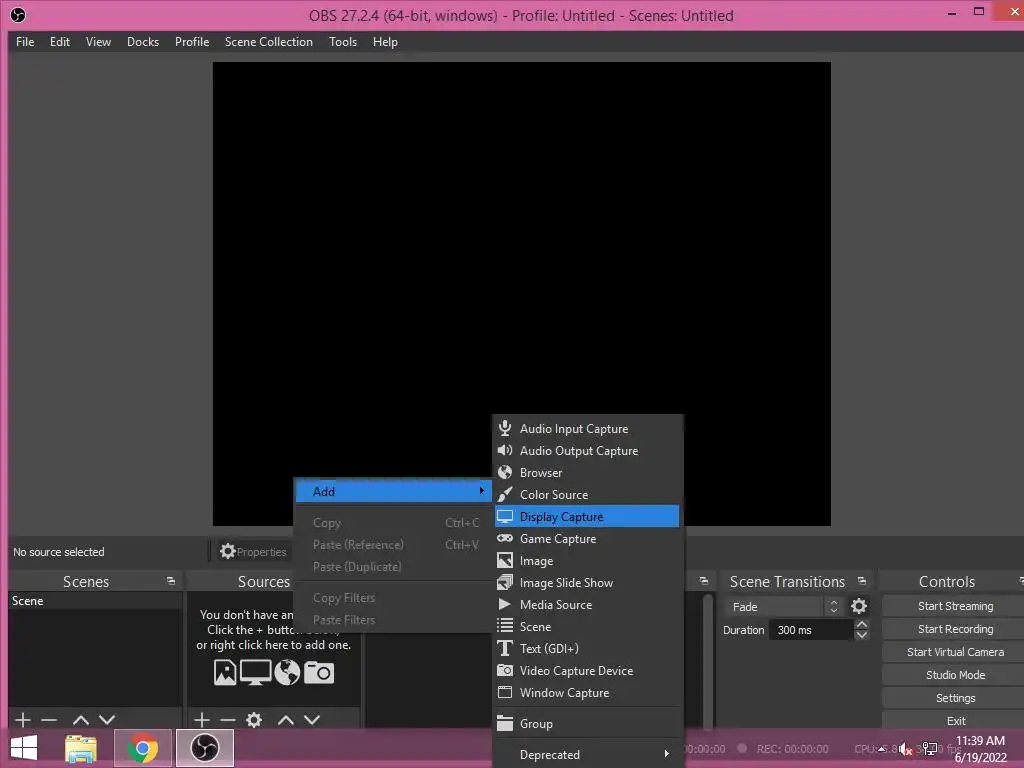Screen dimensions: 1024x768
Task: Click the Properties button with gear
Action: click(x=253, y=552)
